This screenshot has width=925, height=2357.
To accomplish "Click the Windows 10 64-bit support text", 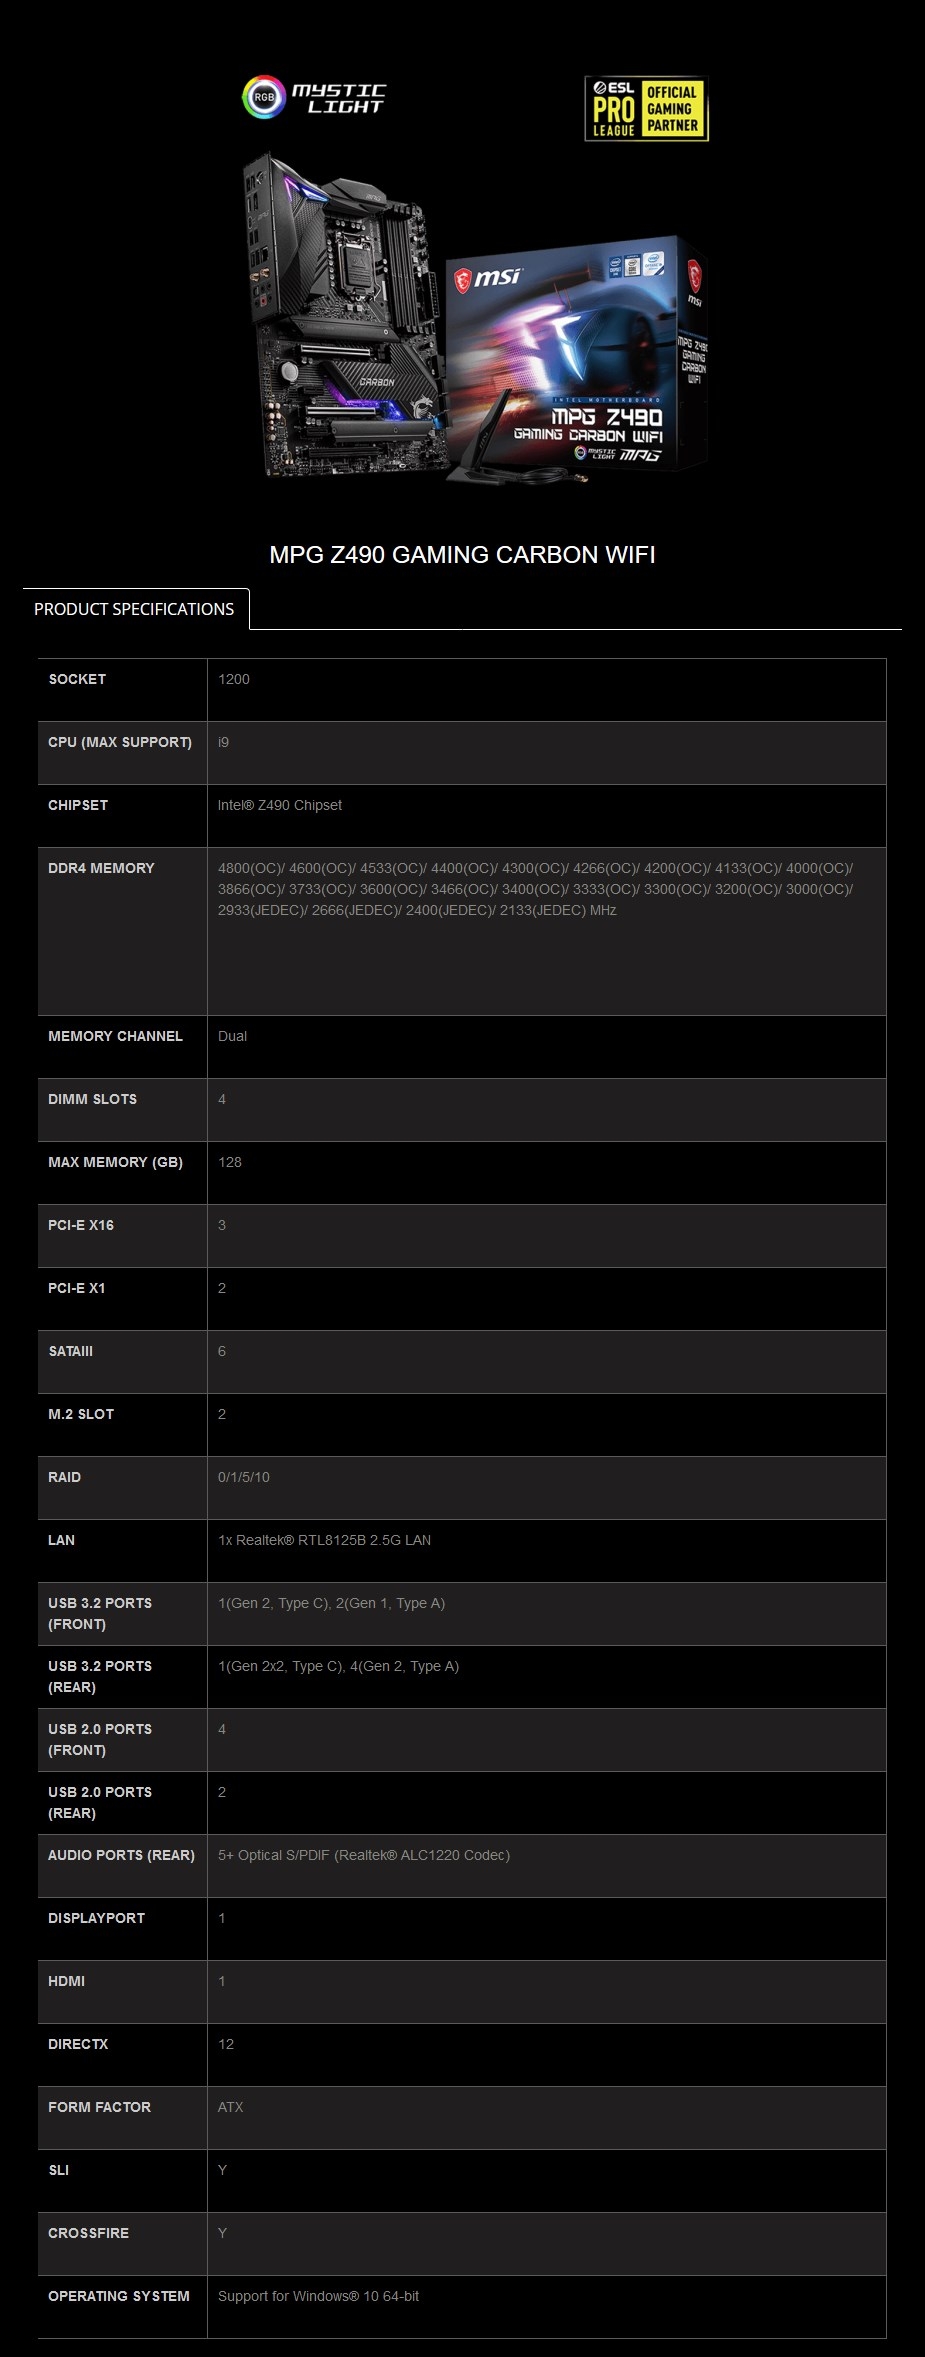I will pos(318,2296).
